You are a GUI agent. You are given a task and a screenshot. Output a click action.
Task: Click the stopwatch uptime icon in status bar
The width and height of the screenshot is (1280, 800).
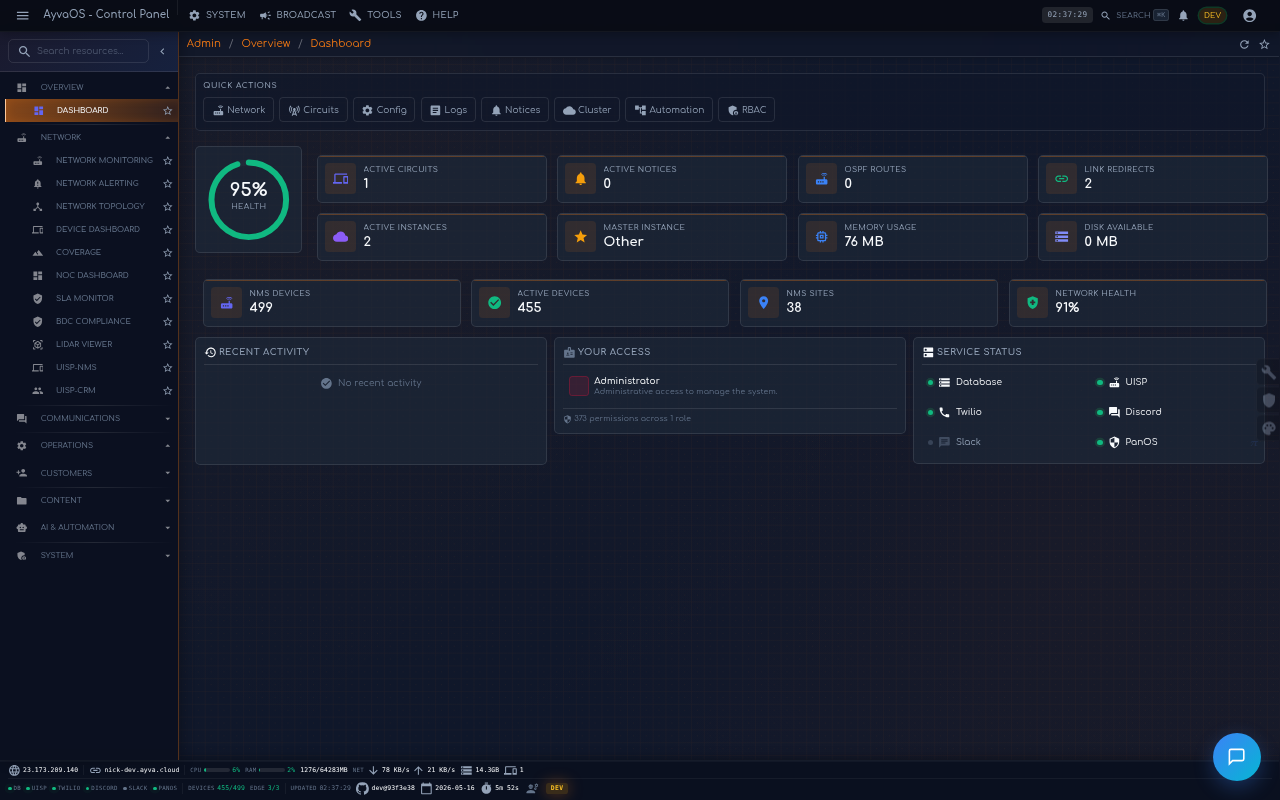486,788
